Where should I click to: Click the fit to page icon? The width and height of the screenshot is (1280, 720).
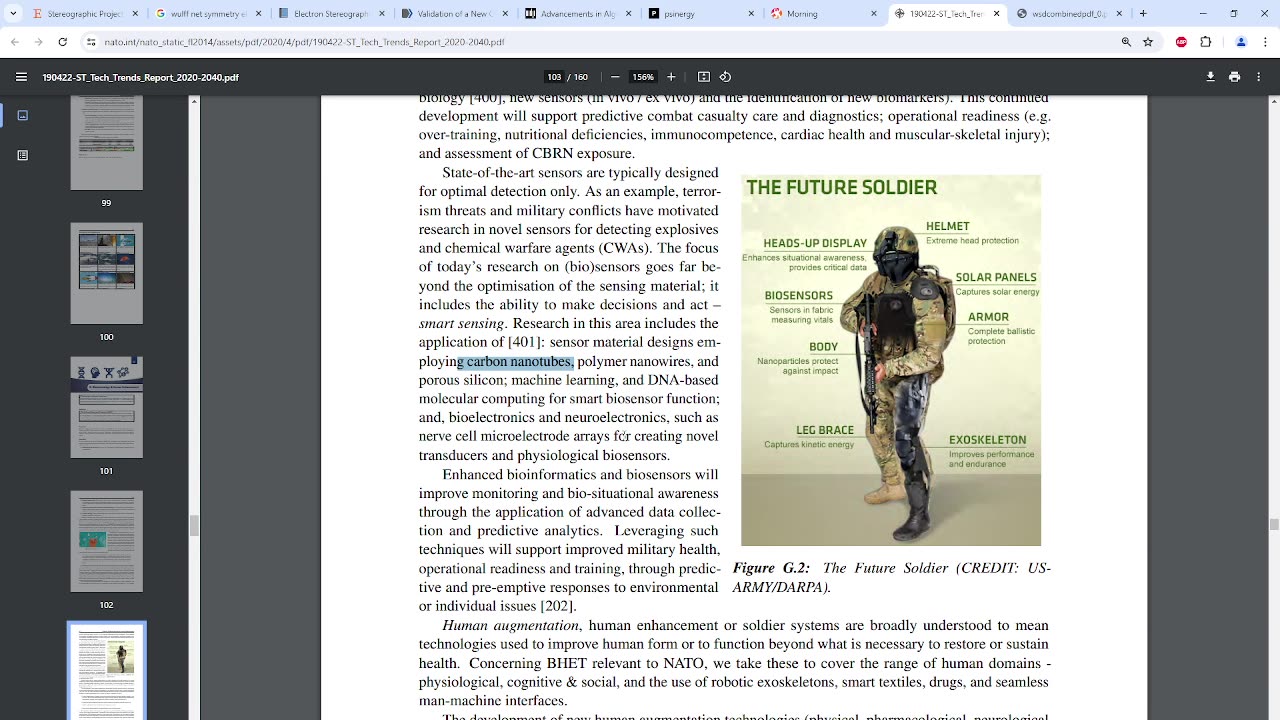click(x=704, y=77)
